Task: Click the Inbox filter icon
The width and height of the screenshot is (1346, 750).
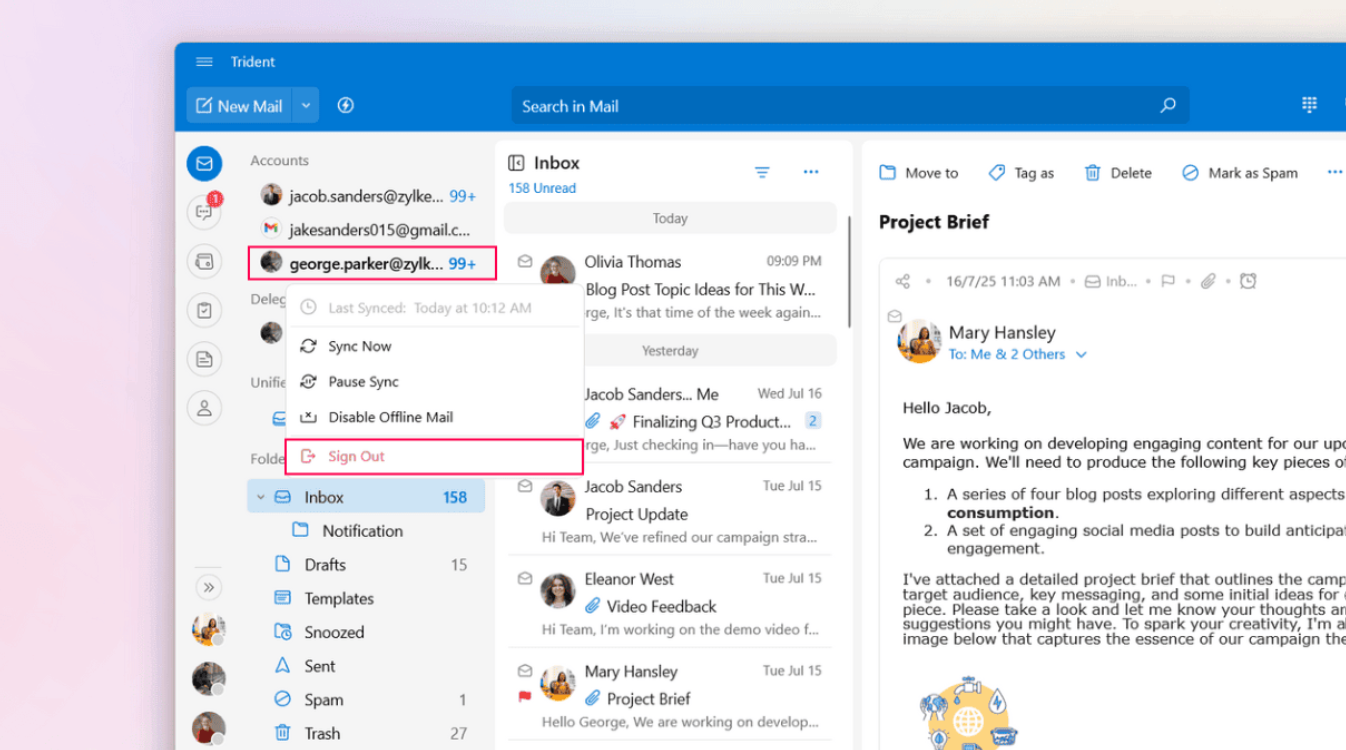Action: tap(762, 173)
